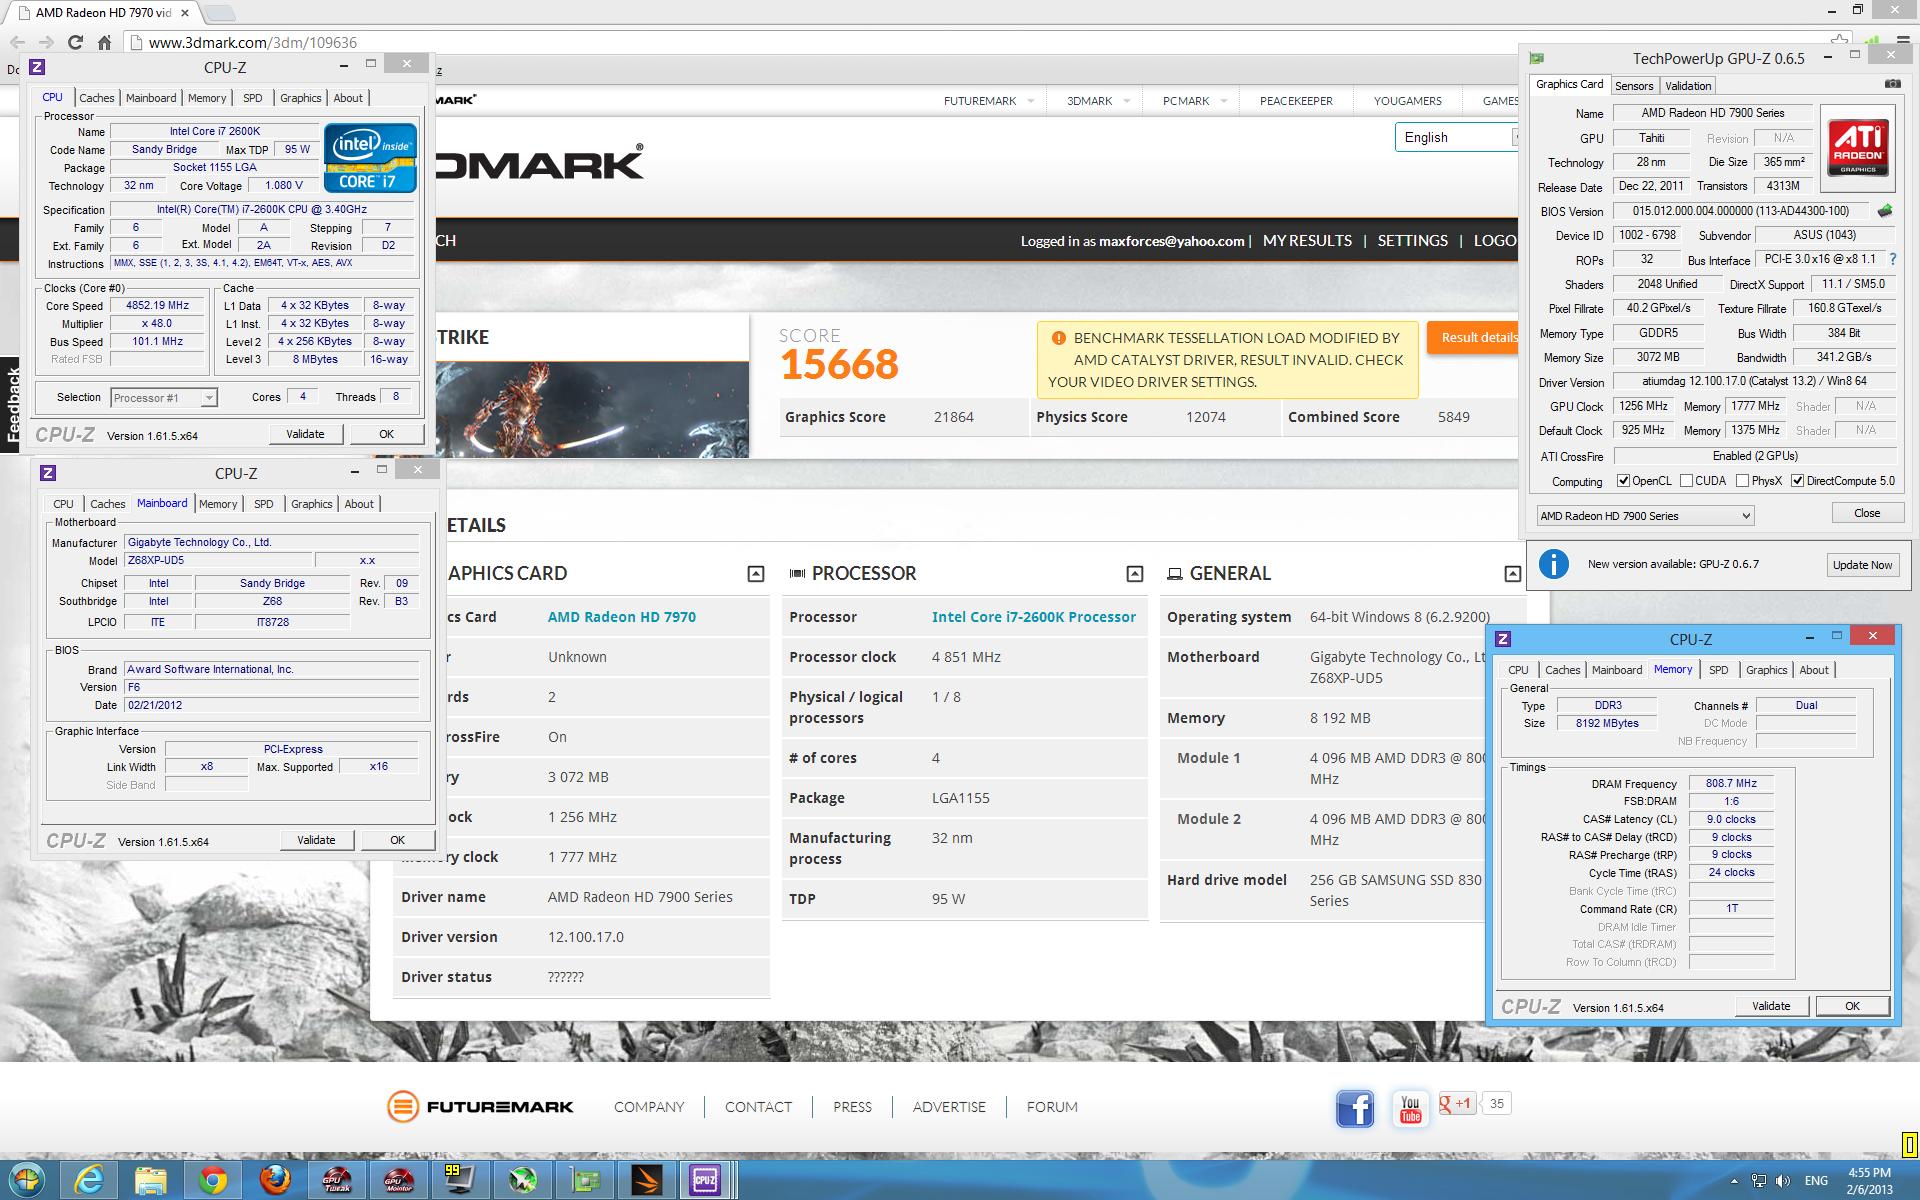This screenshot has height=1200, width=1920.
Task: Open the Futuremark YouTube icon
Action: coord(1410,1108)
